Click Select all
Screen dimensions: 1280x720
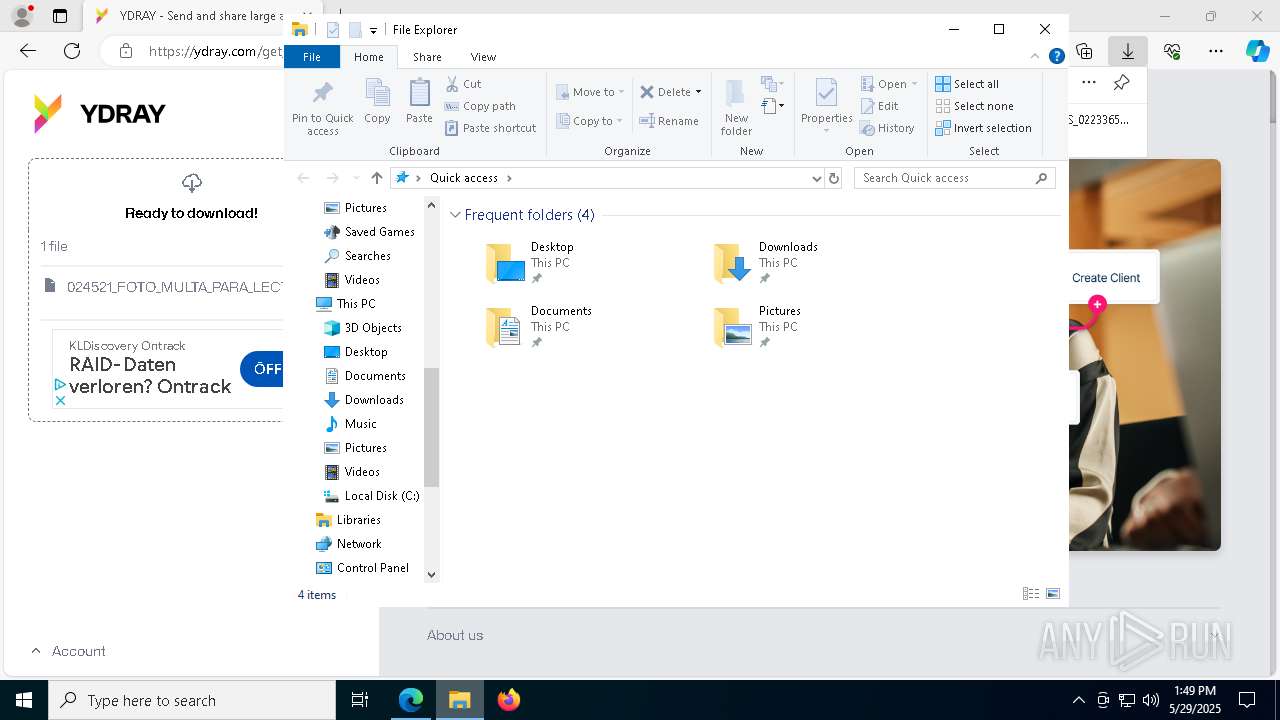pos(967,84)
